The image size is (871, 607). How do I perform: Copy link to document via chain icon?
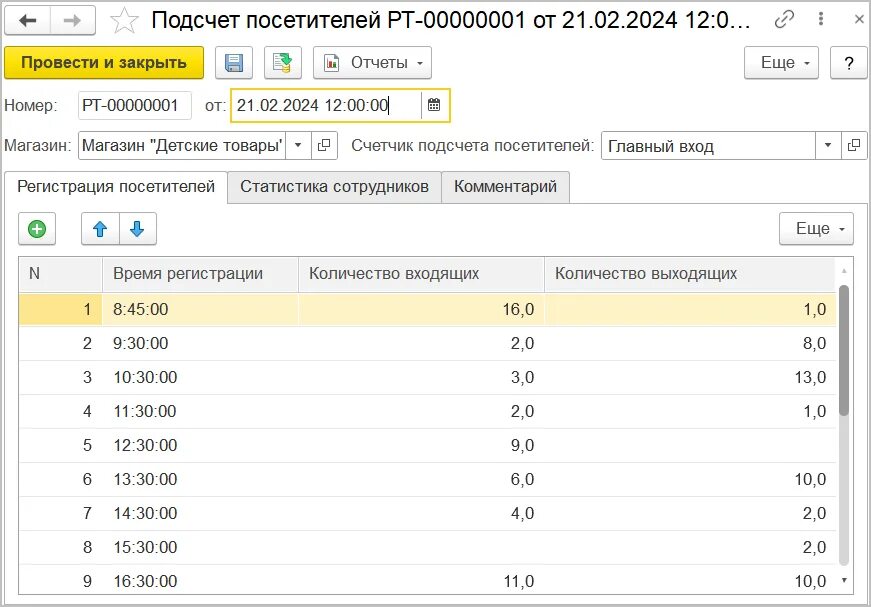pos(784,19)
